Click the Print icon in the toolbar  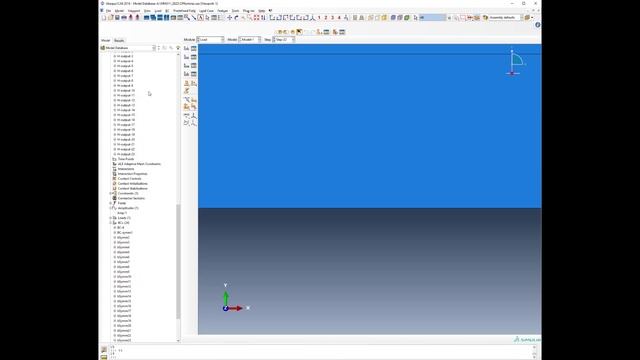124,18
